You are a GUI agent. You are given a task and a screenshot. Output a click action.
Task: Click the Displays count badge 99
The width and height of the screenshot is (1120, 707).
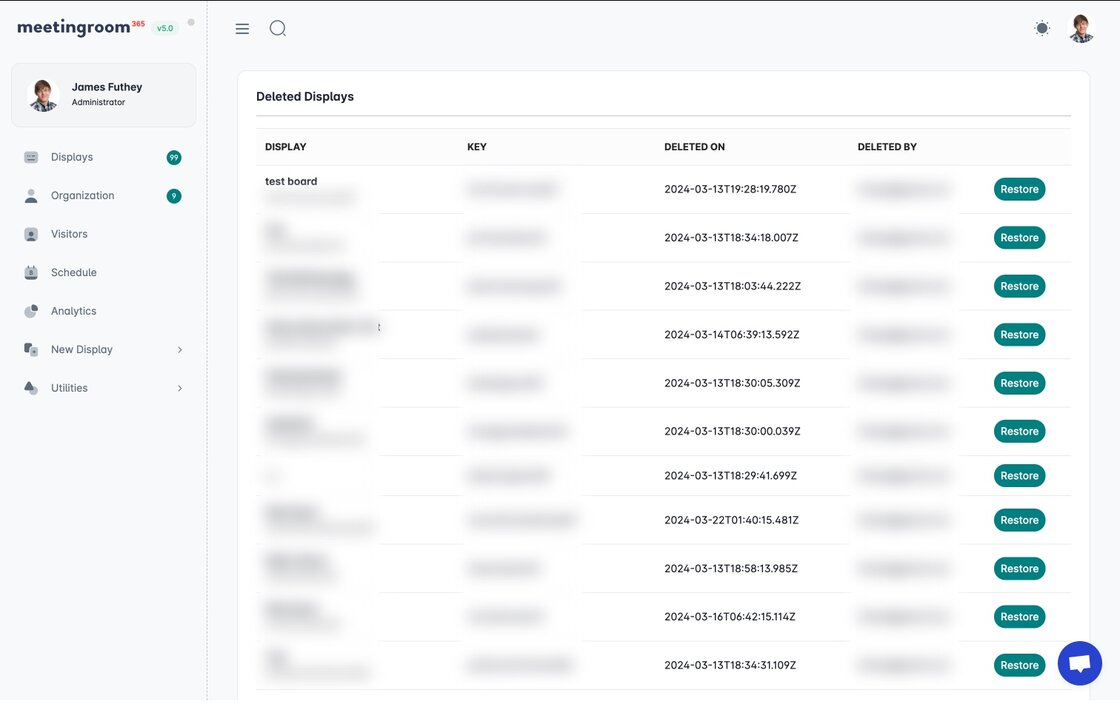(x=174, y=158)
